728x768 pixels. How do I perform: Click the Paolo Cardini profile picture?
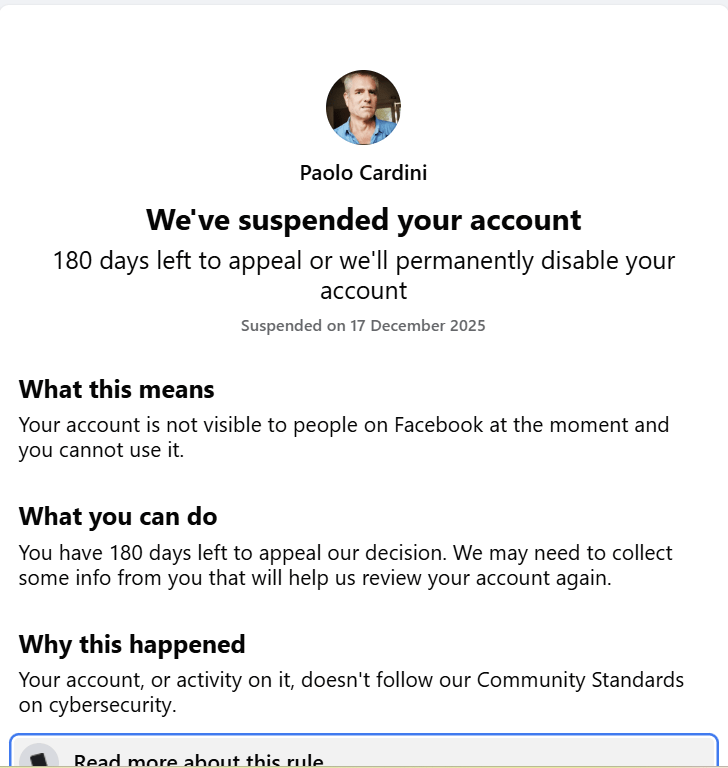pyautogui.click(x=363, y=108)
